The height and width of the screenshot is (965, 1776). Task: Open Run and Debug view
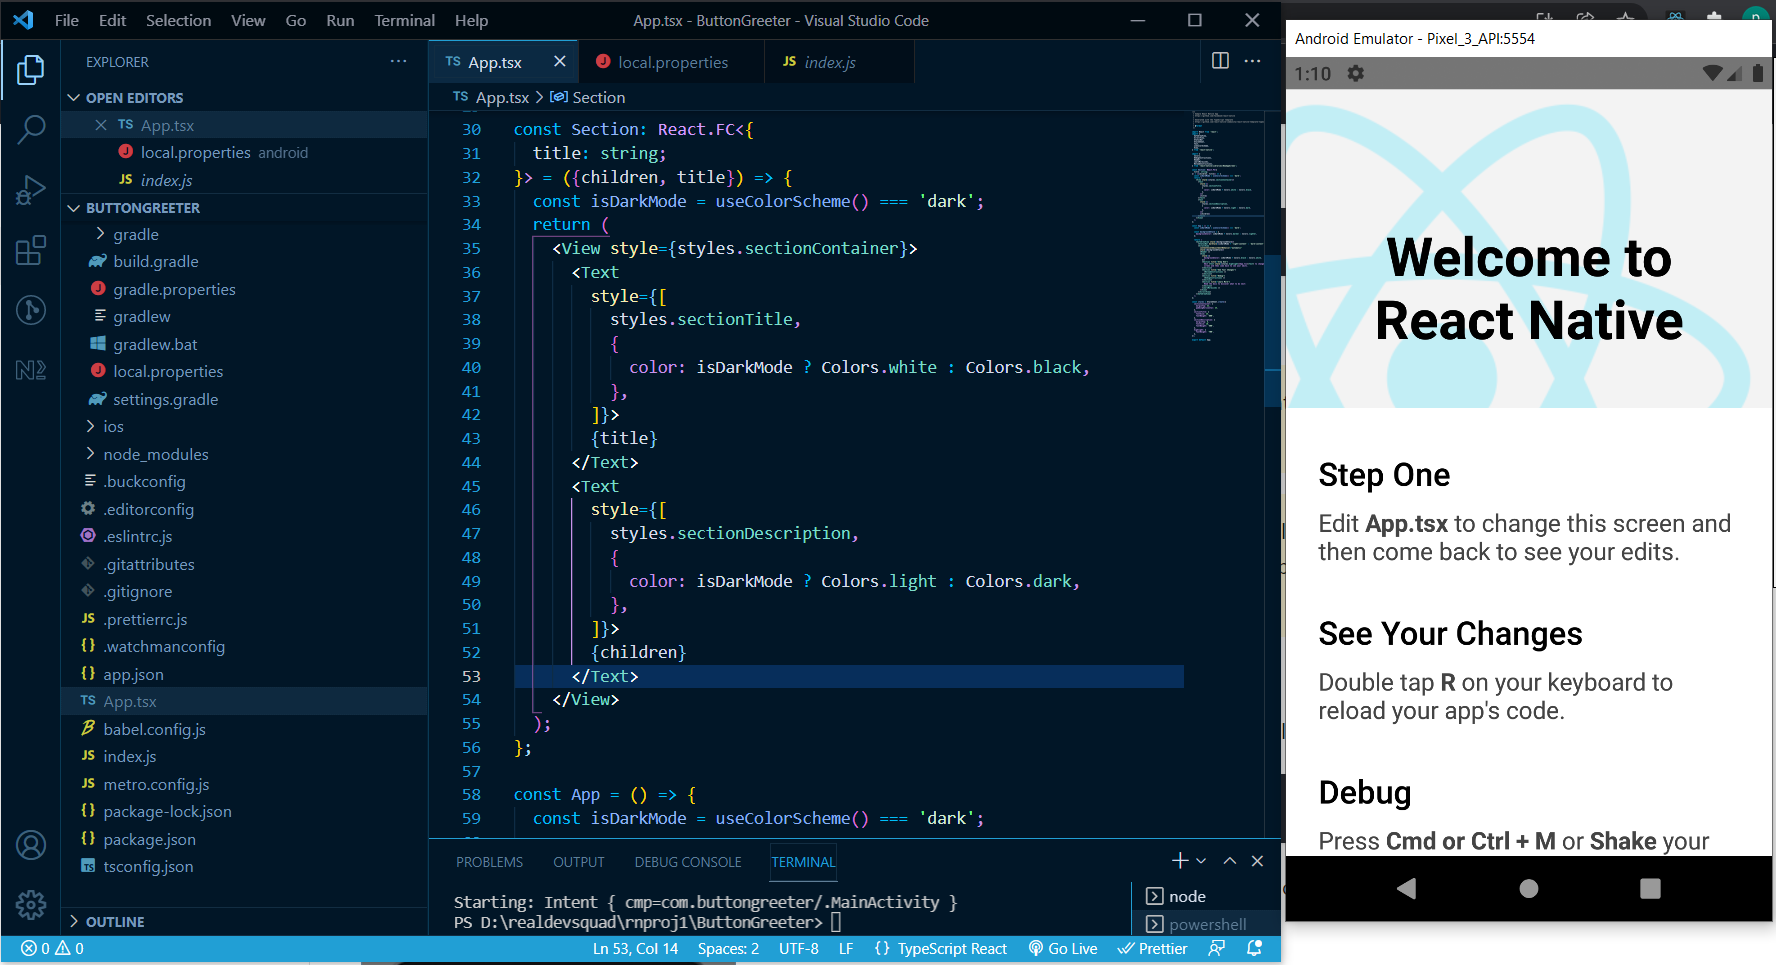[x=31, y=189]
